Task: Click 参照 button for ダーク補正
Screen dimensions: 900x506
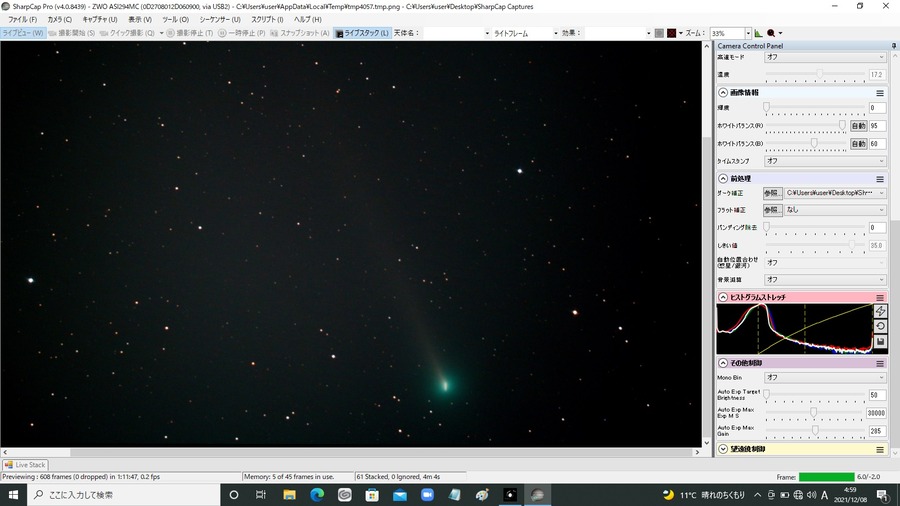Action: [x=773, y=193]
